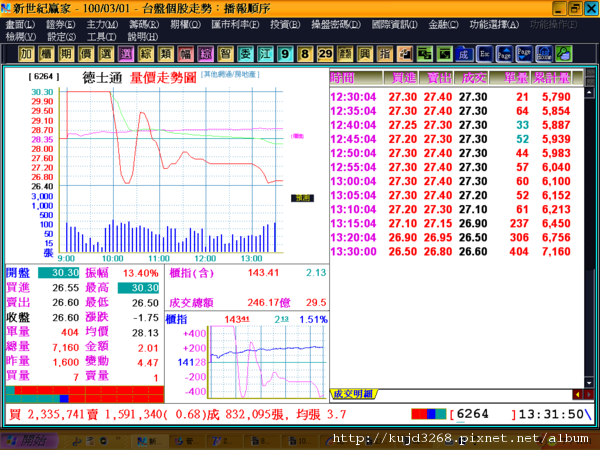Click the 額 toolbar icon

click(345, 54)
